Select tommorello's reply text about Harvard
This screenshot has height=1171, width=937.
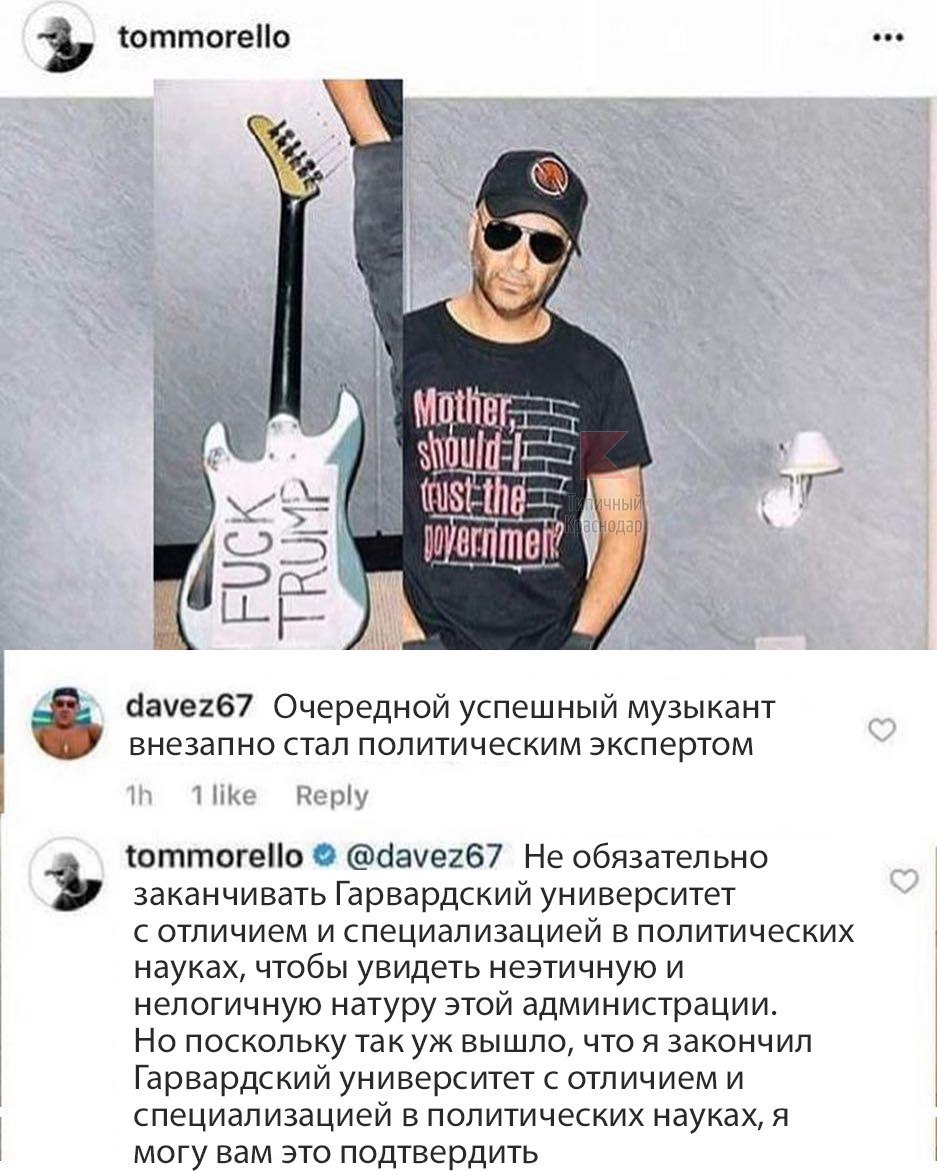pos(493,1004)
